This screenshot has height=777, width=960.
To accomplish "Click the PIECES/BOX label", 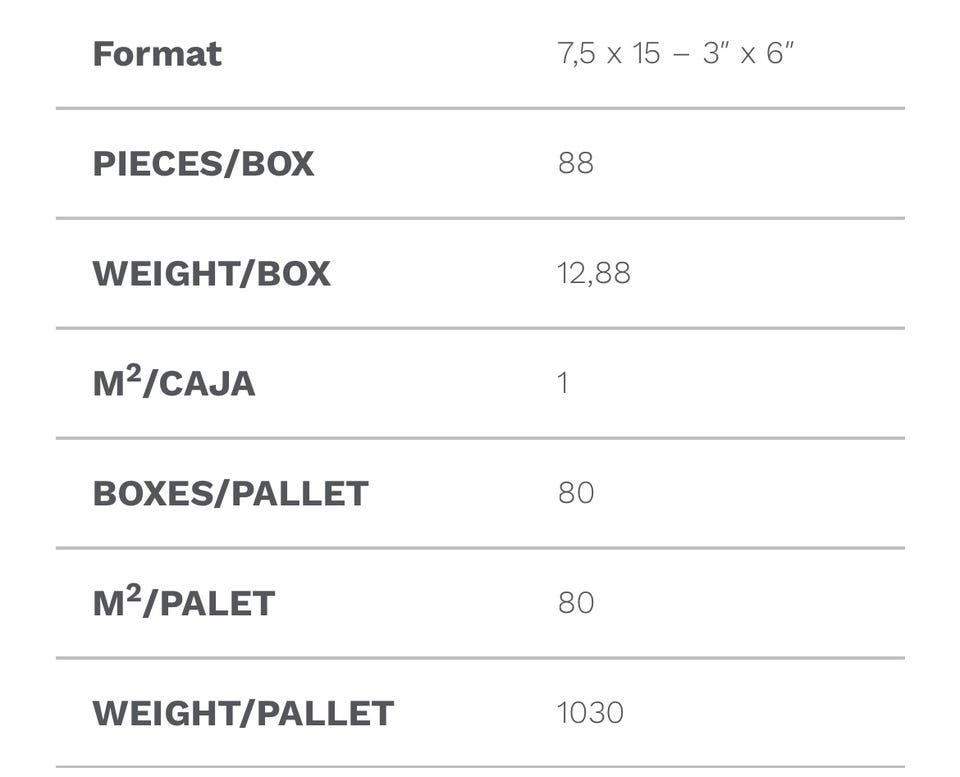I will pos(203,163).
